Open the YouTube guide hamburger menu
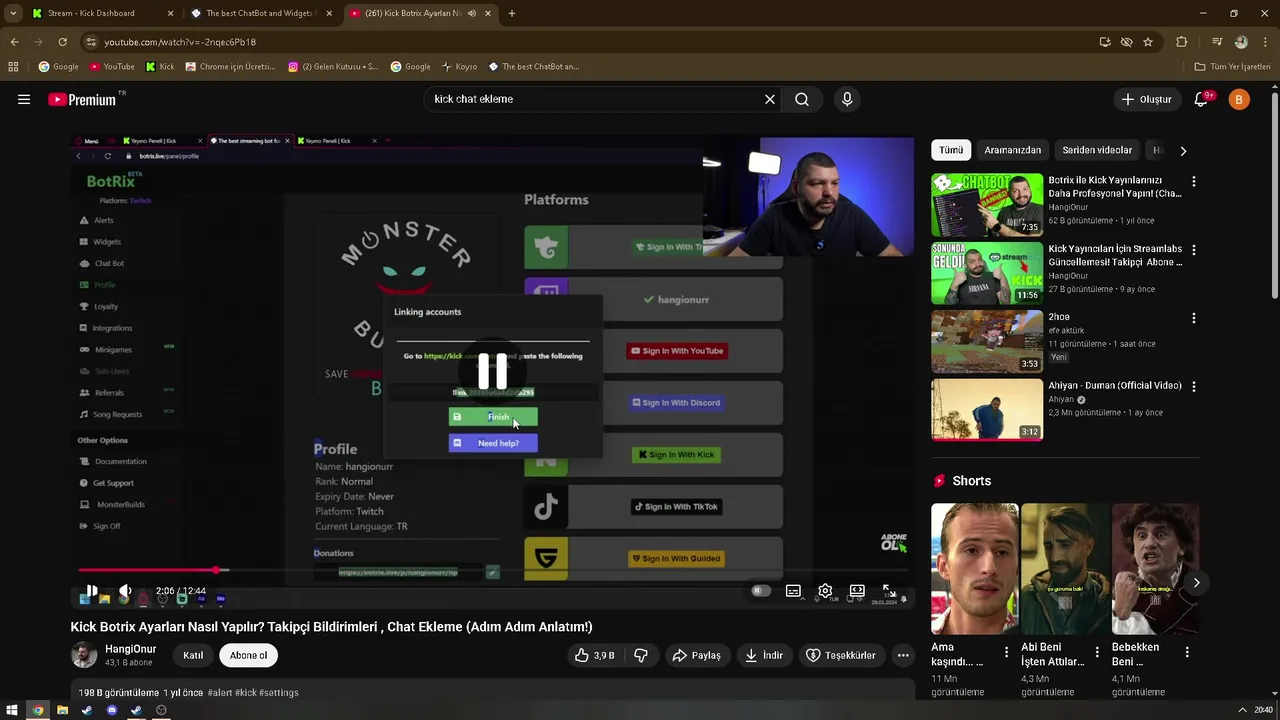This screenshot has width=1280, height=720. click(x=24, y=99)
